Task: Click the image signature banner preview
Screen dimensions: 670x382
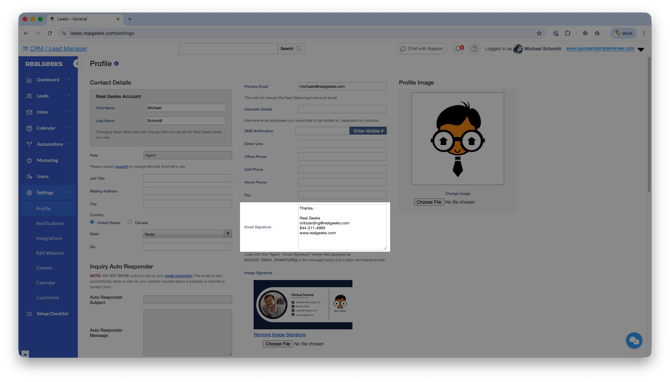Action: tap(303, 305)
